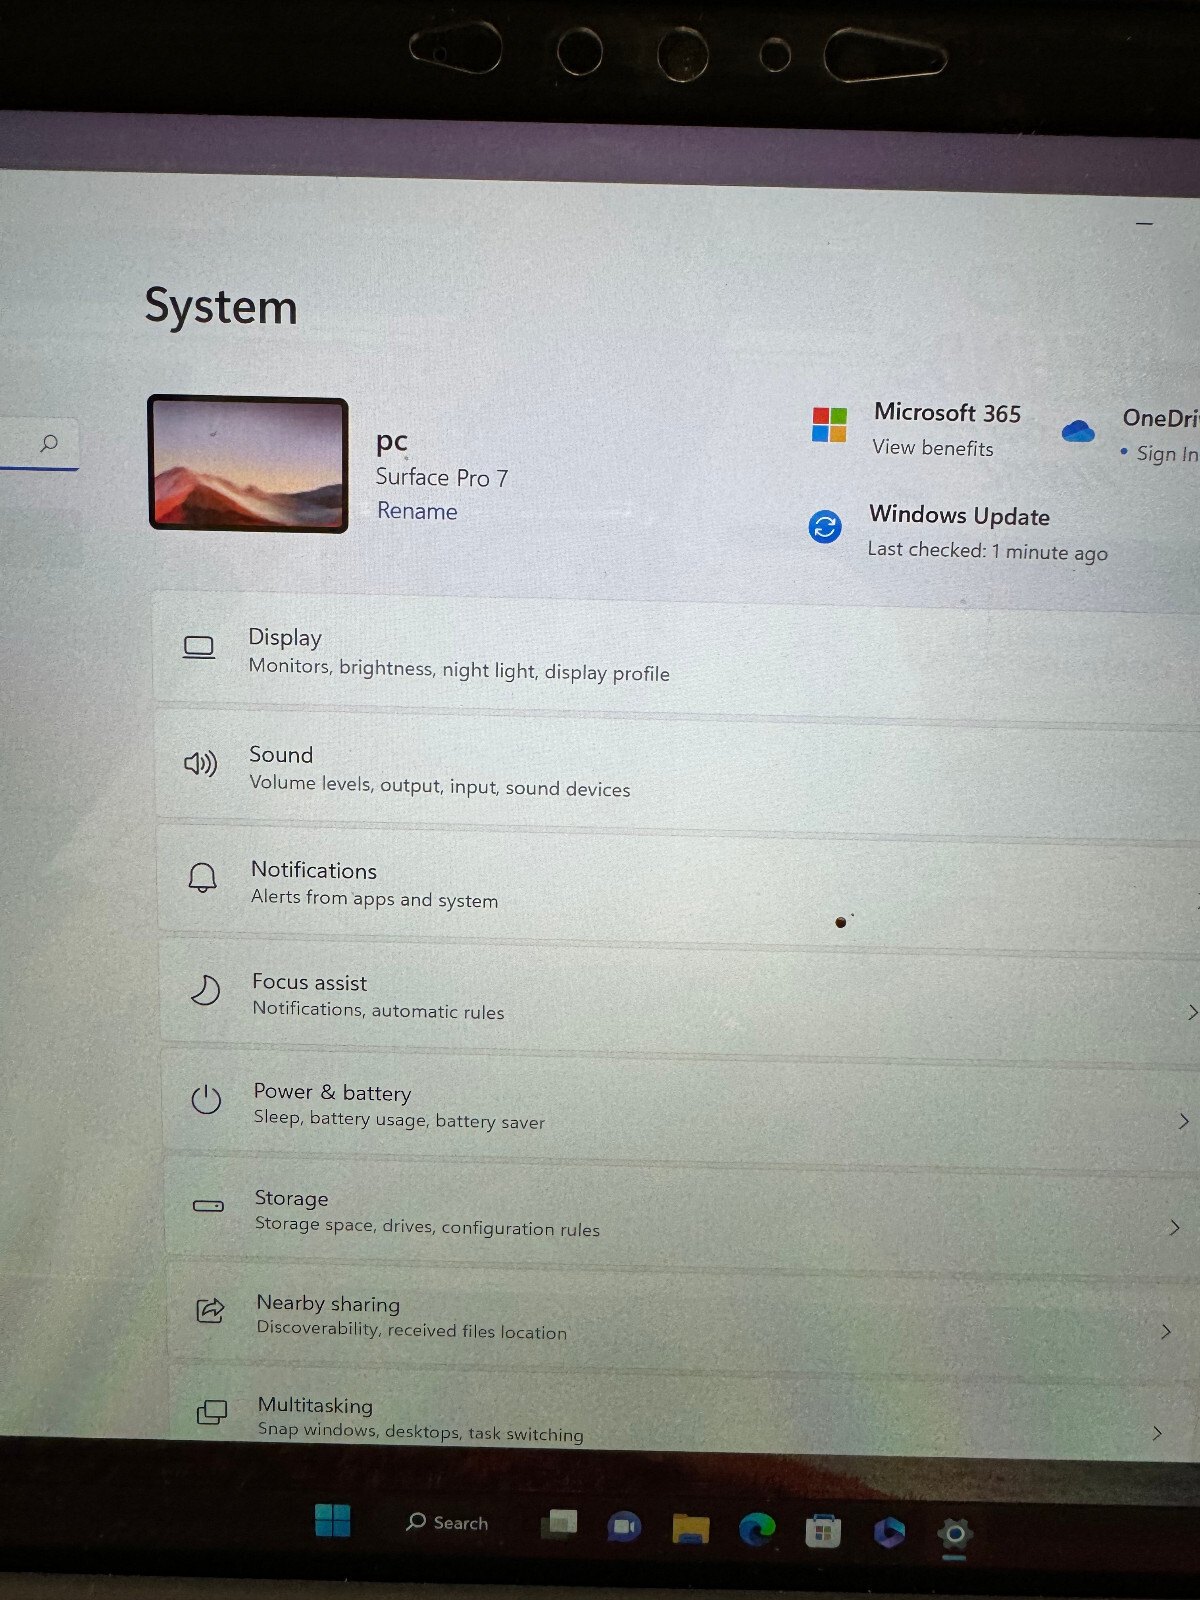Expand the Nearby sharing chevron

(x=1166, y=1331)
